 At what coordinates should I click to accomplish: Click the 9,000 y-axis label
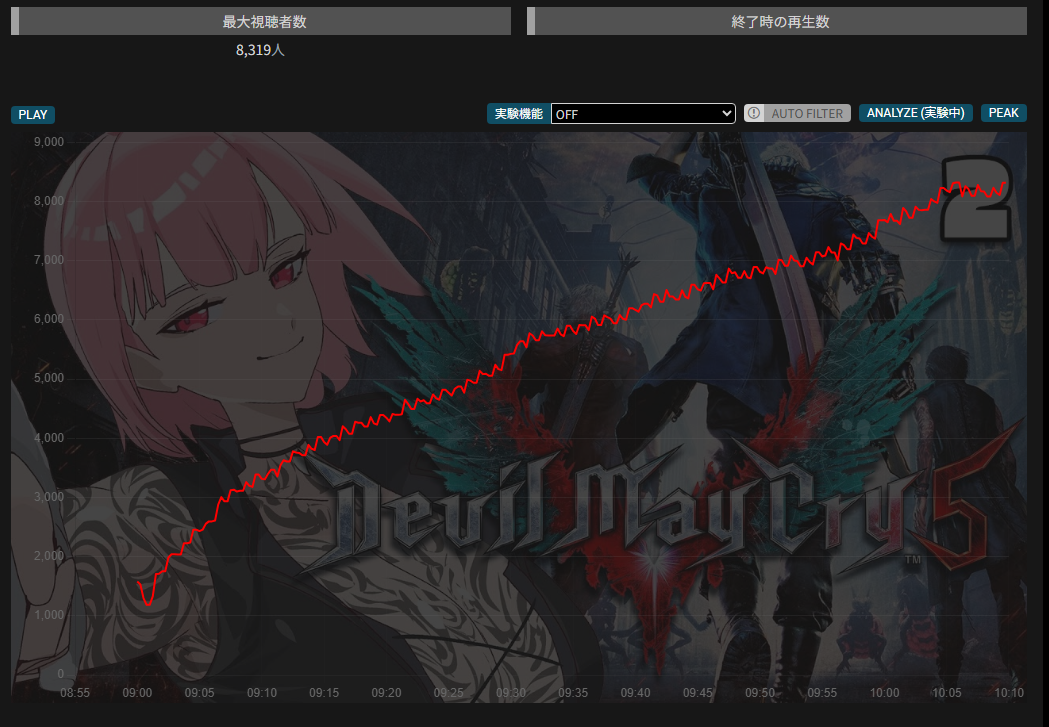[x=49, y=142]
